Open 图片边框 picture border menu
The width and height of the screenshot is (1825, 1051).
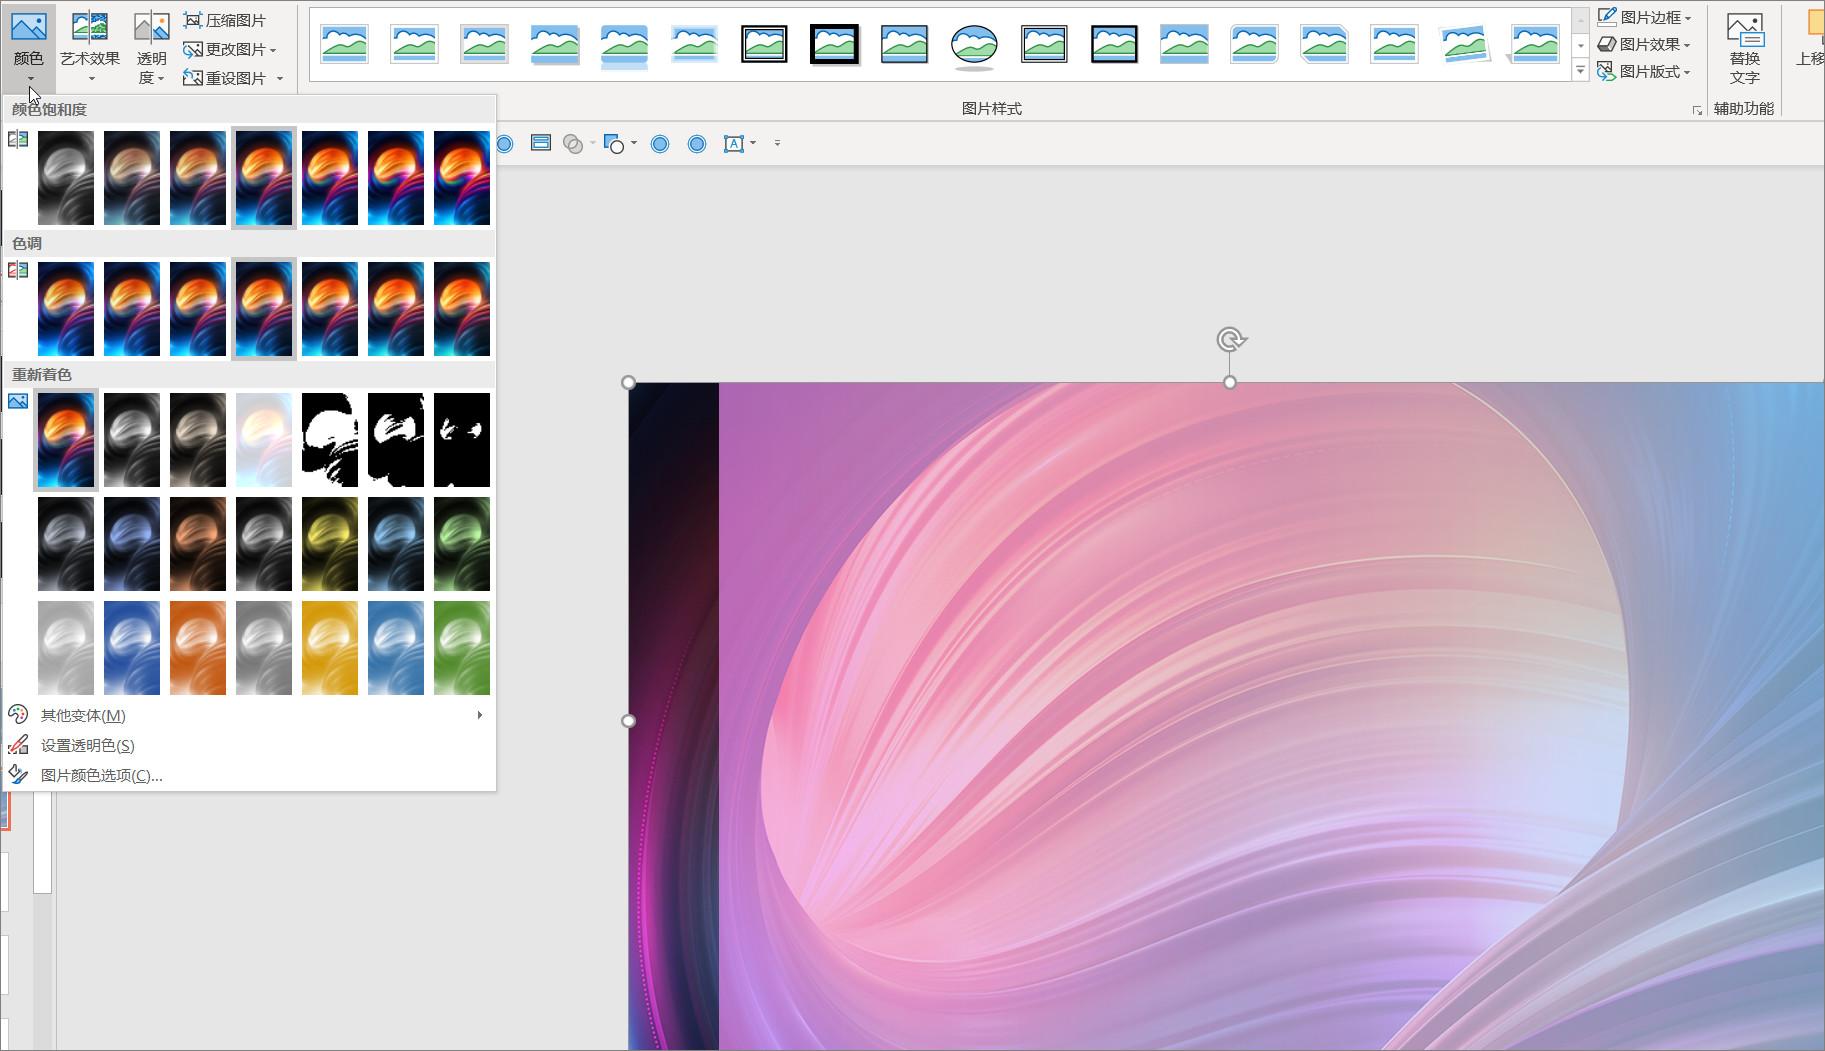tap(1644, 17)
